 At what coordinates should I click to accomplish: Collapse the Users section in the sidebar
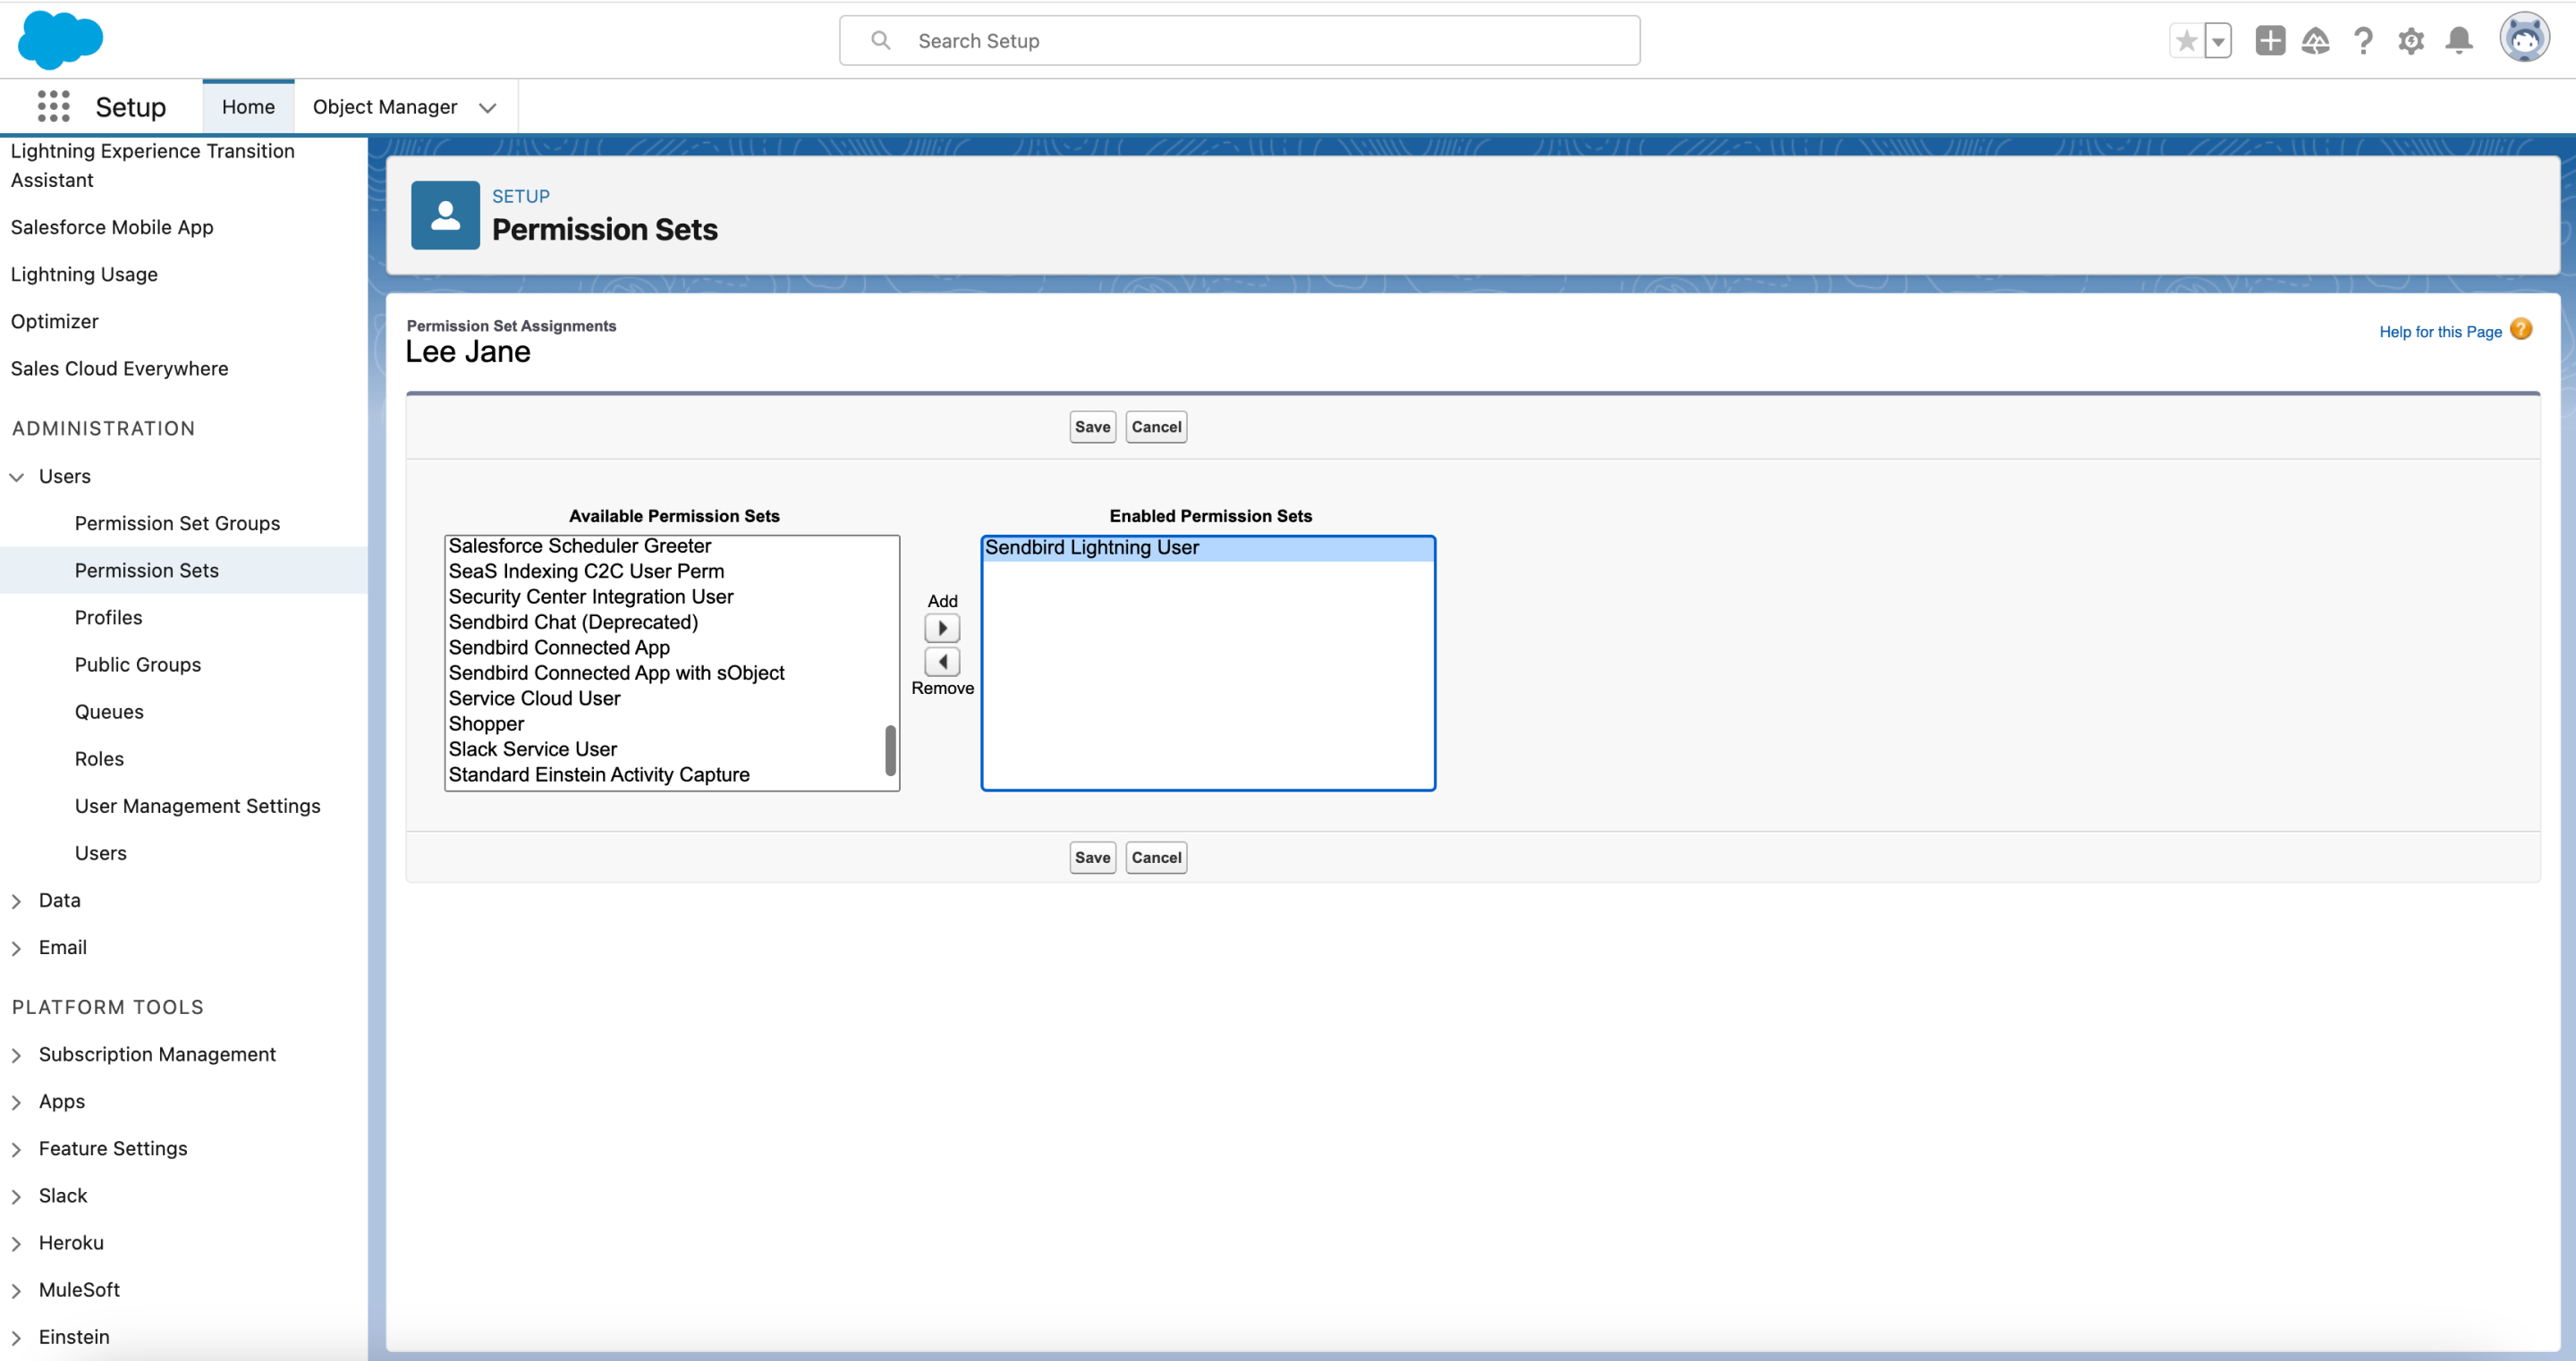pos(17,476)
